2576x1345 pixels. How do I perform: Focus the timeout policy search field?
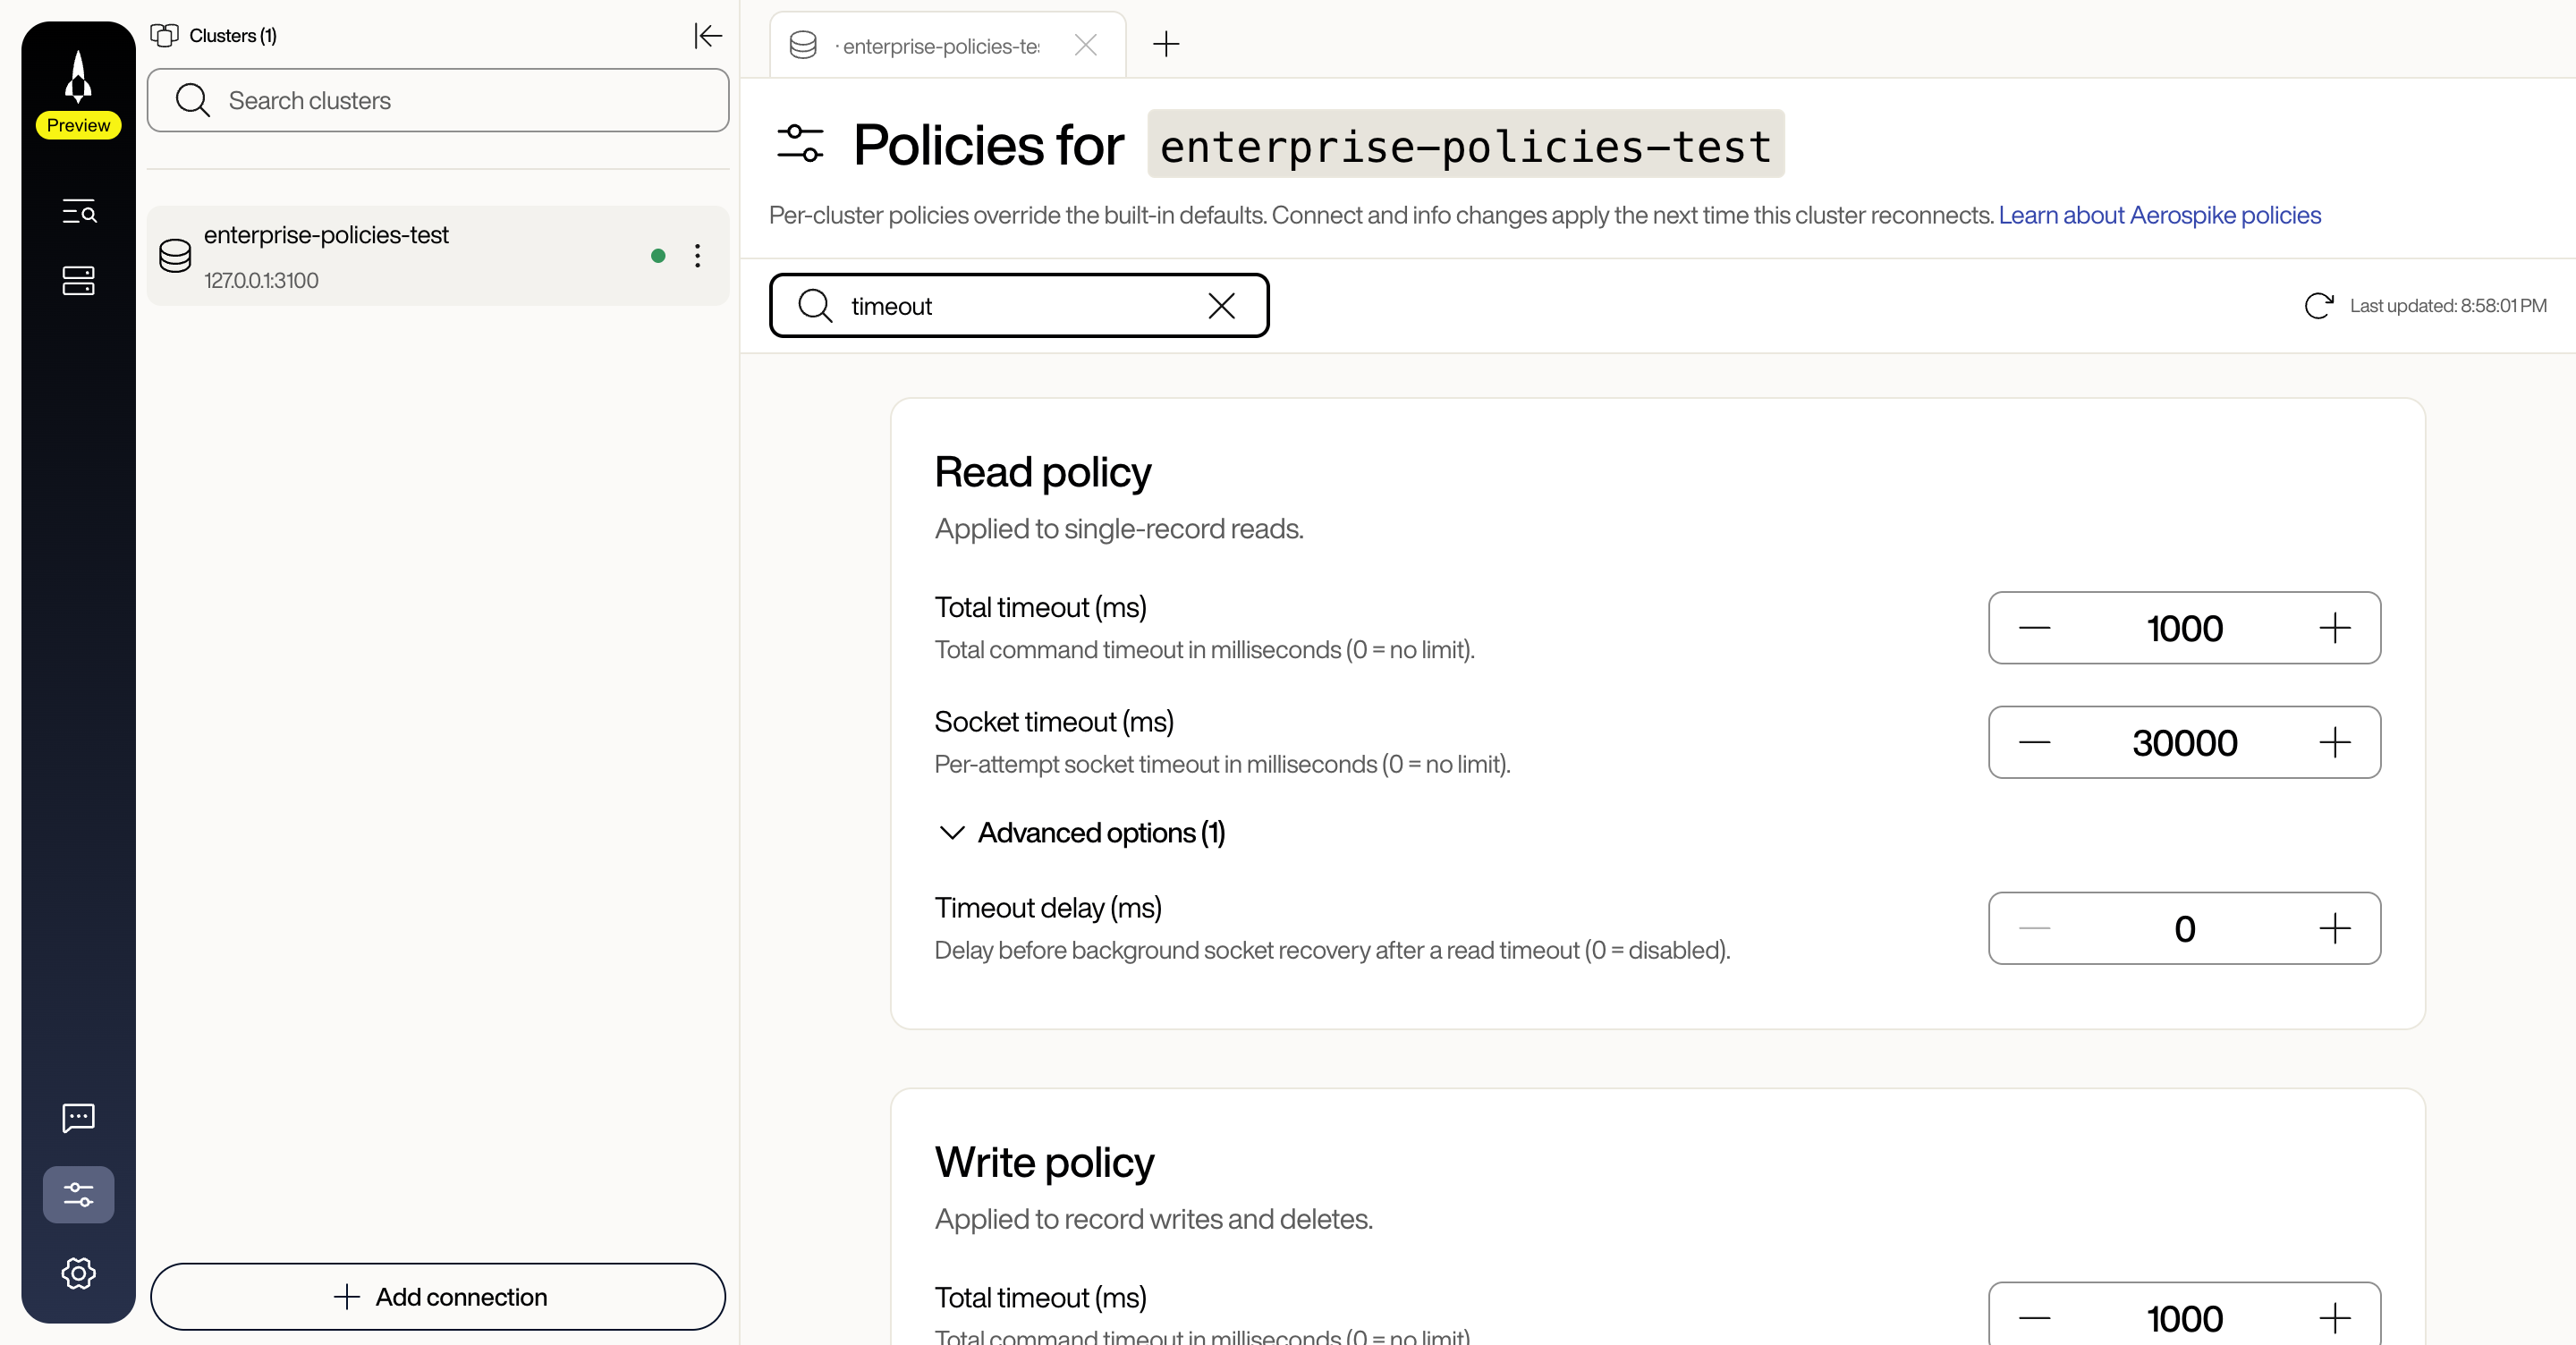click(1019, 306)
